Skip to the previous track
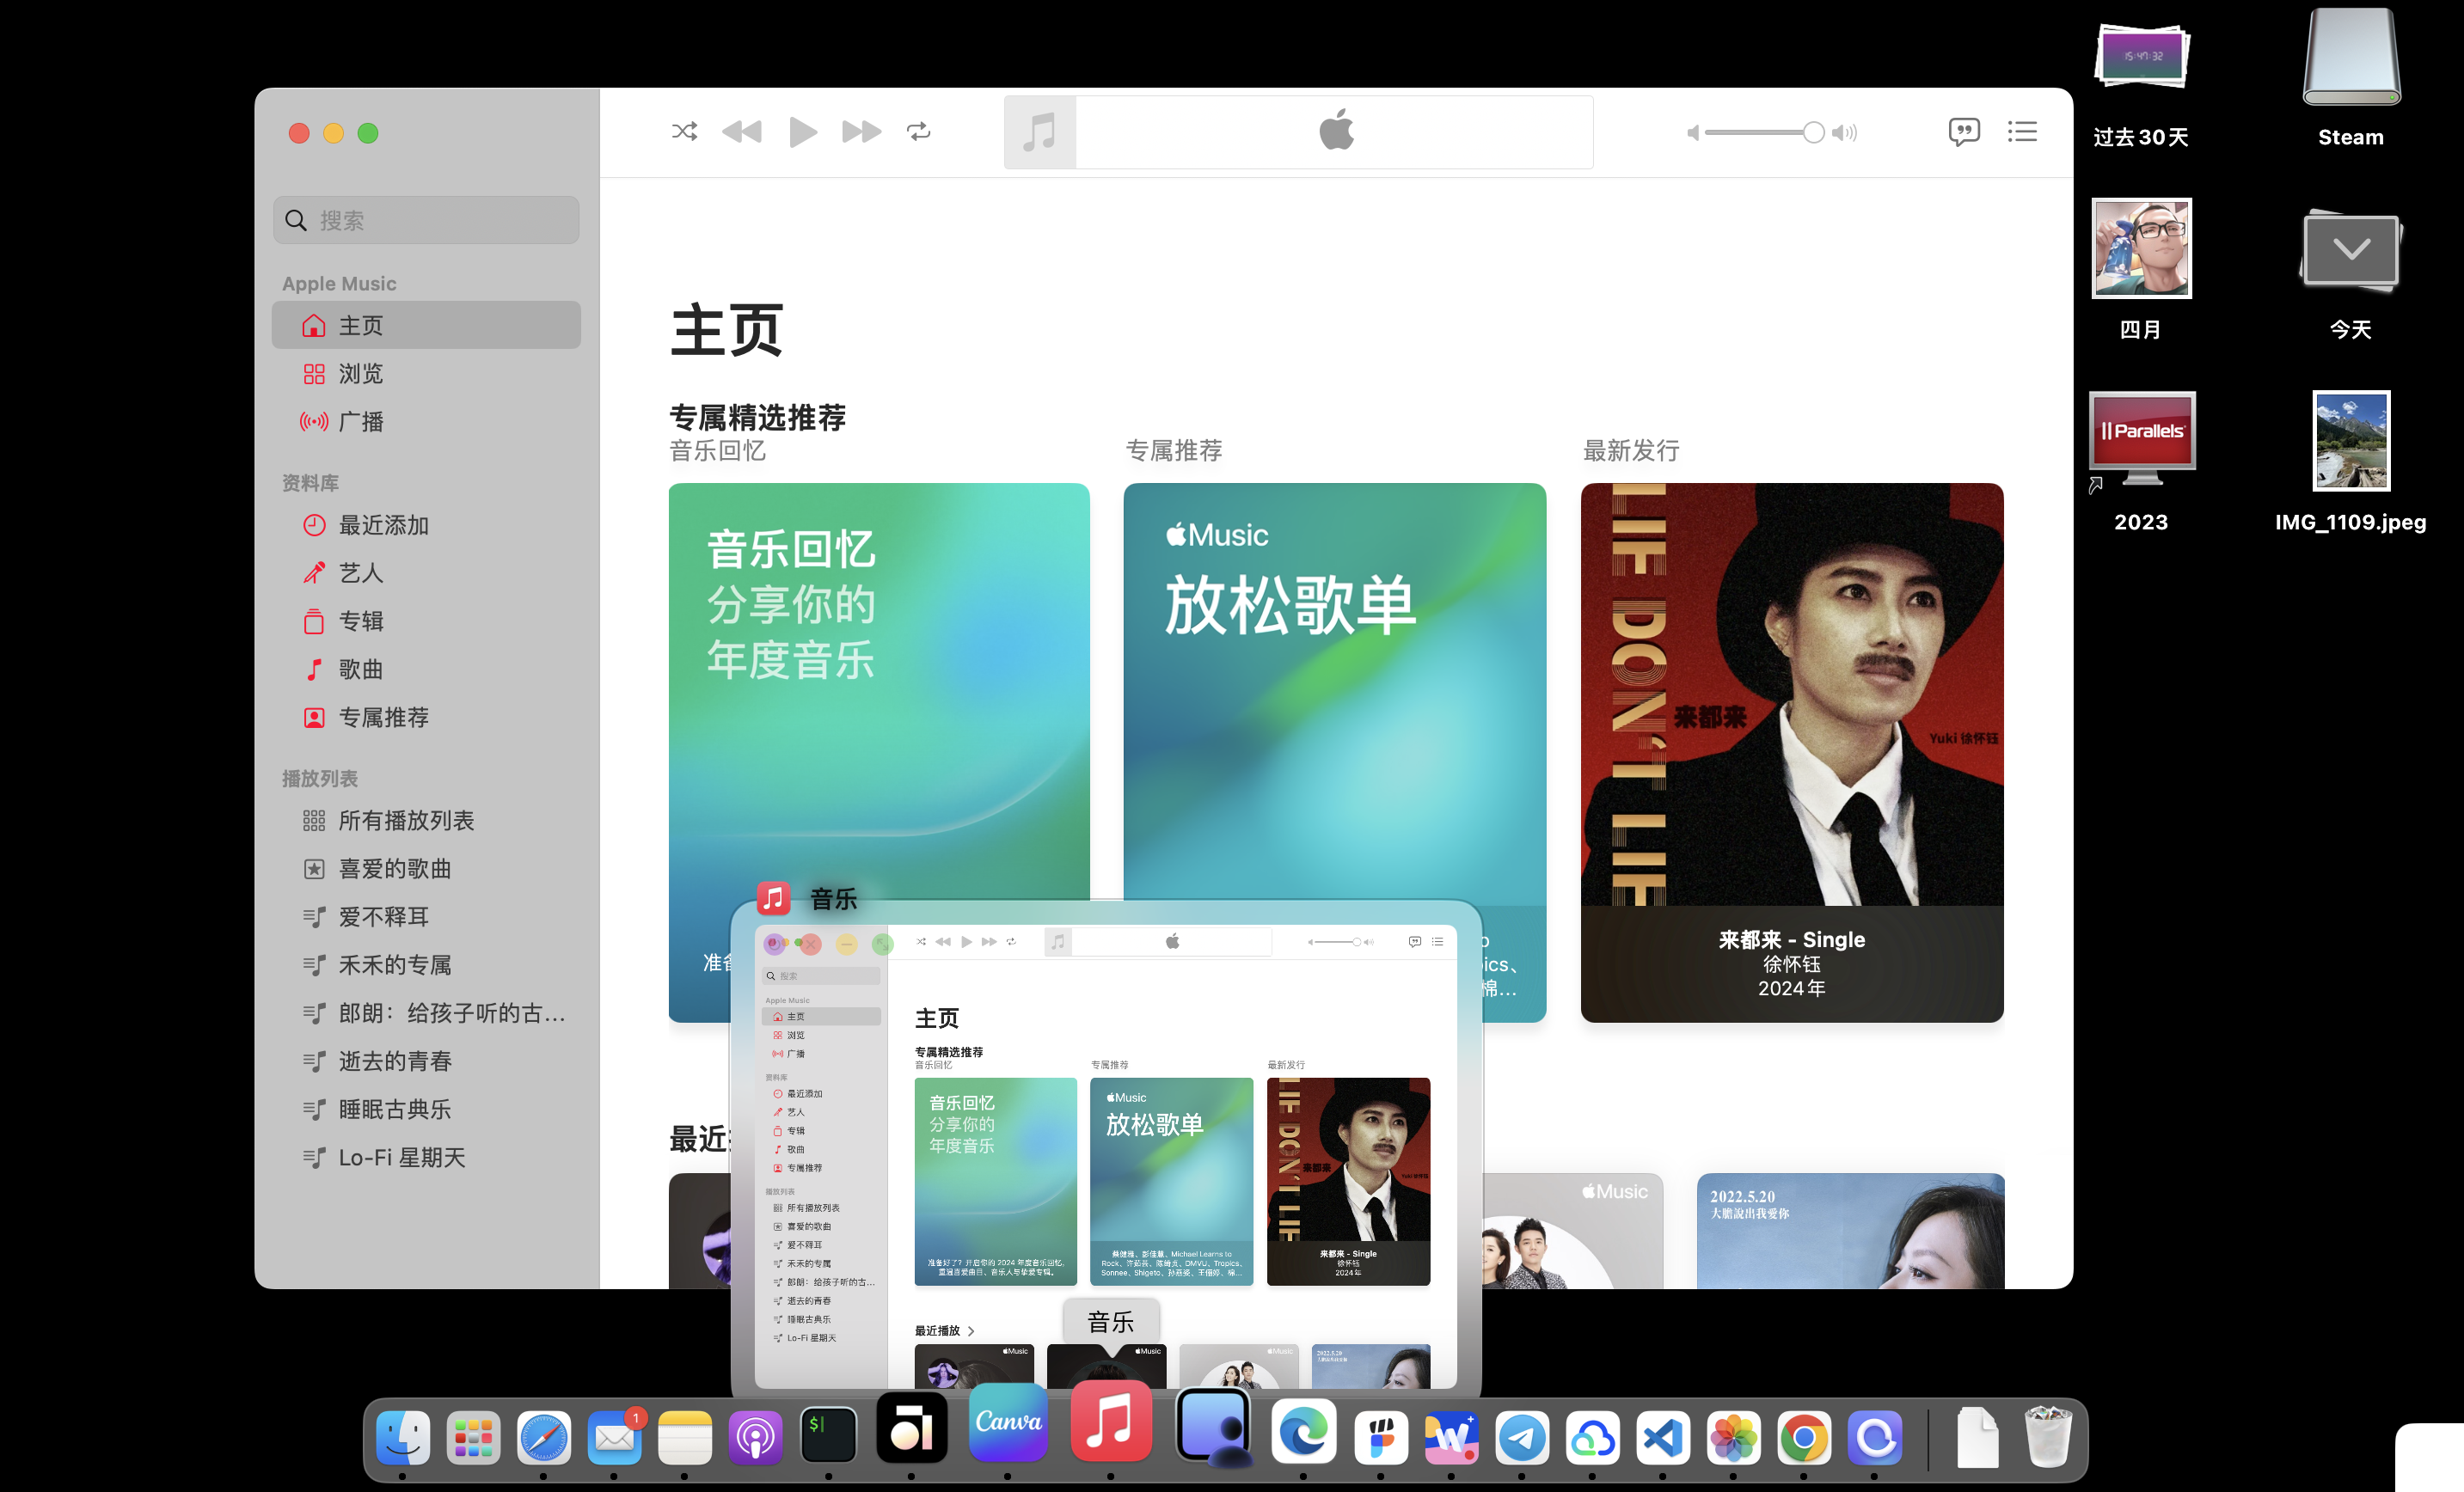Viewport: 2464px width, 1492px height. pyautogui.click(x=742, y=131)
